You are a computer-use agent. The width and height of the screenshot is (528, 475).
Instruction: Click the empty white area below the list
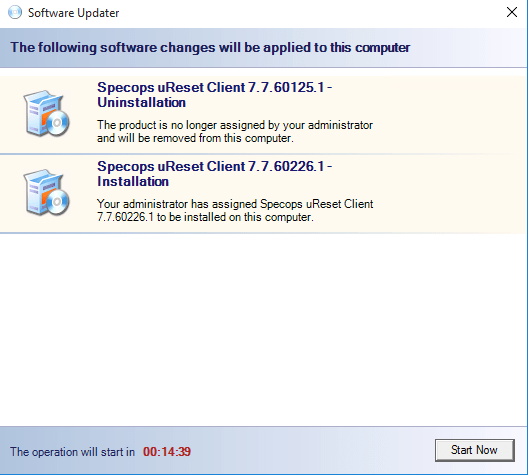tap(263, 330)
